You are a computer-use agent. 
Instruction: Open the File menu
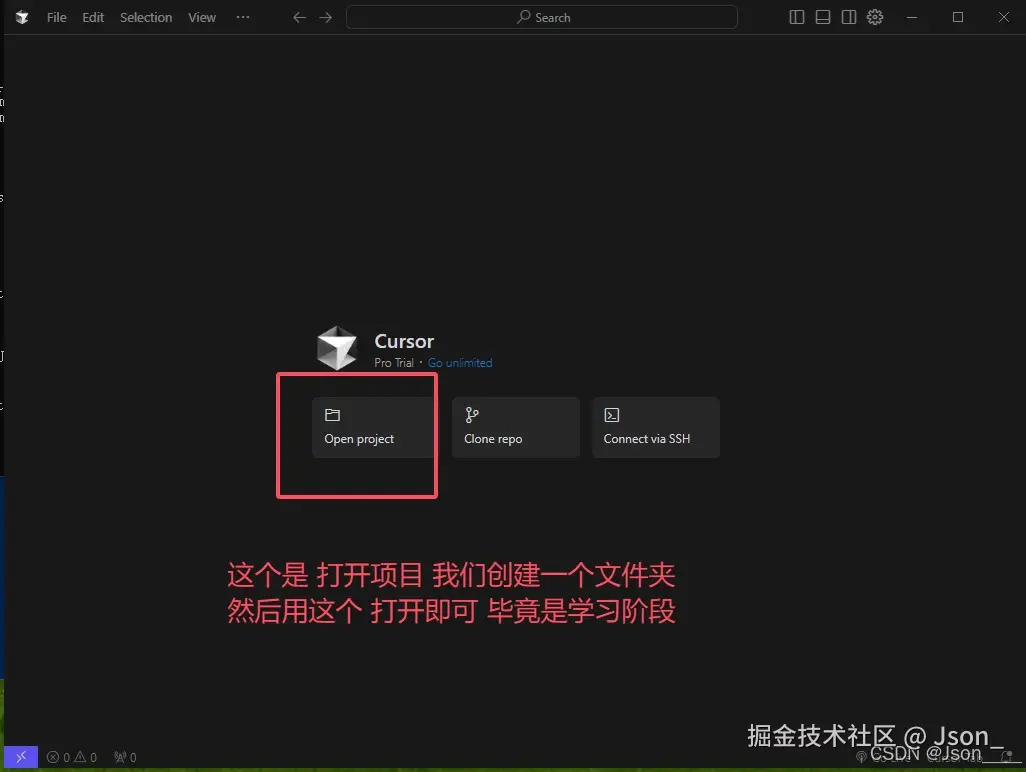click(x=56, y=18)
